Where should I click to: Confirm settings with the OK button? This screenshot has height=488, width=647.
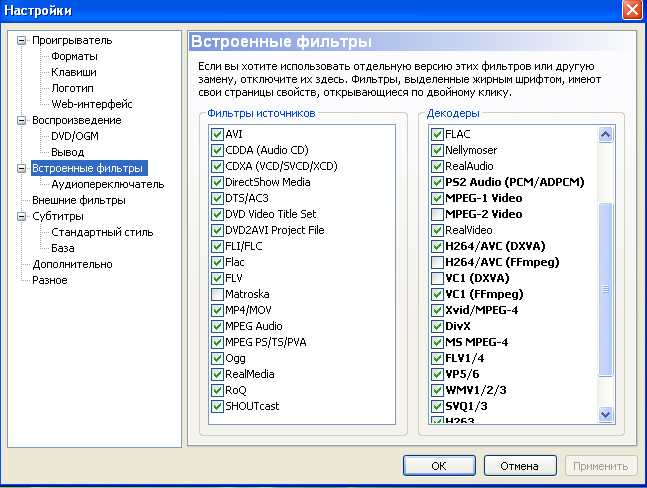(x=439, y=466)
